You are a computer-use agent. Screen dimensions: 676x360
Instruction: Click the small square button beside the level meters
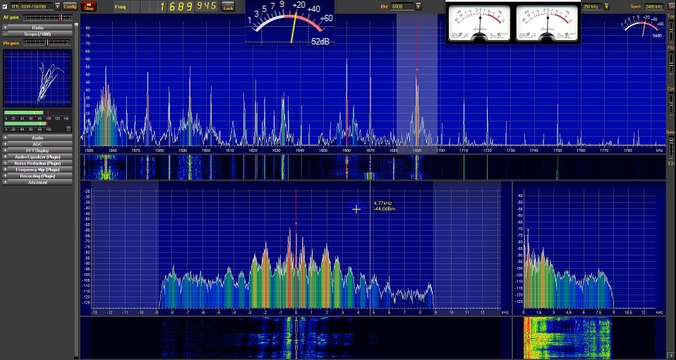[68, 128]
